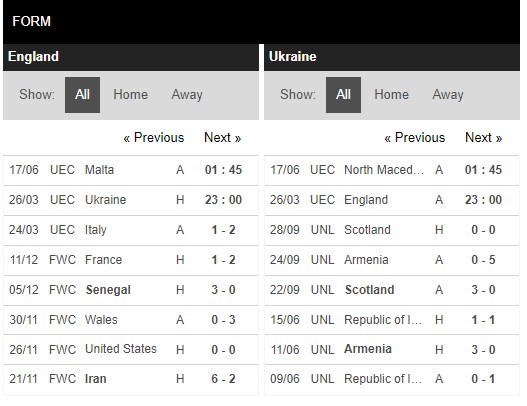Open the England vs Malta fixture row

coord(131,170)
